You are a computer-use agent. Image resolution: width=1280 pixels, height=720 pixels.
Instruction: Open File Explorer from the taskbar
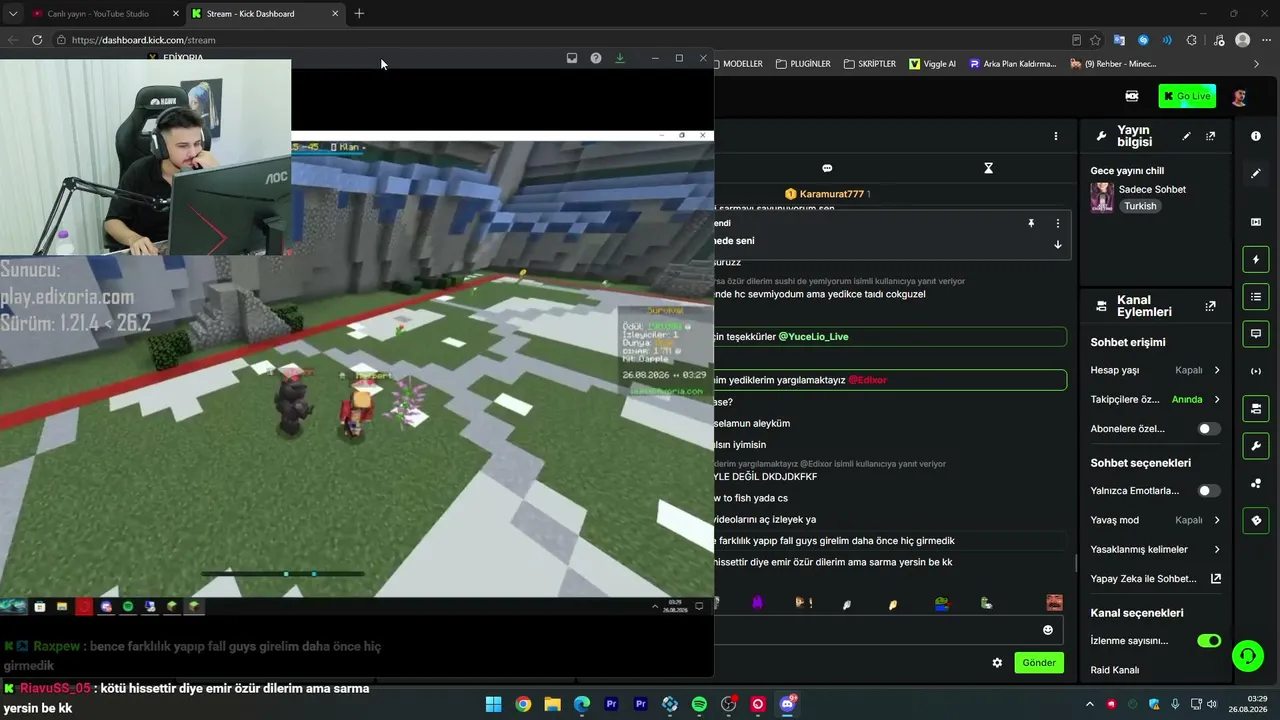pyautogui.click(x=552, y=704)
